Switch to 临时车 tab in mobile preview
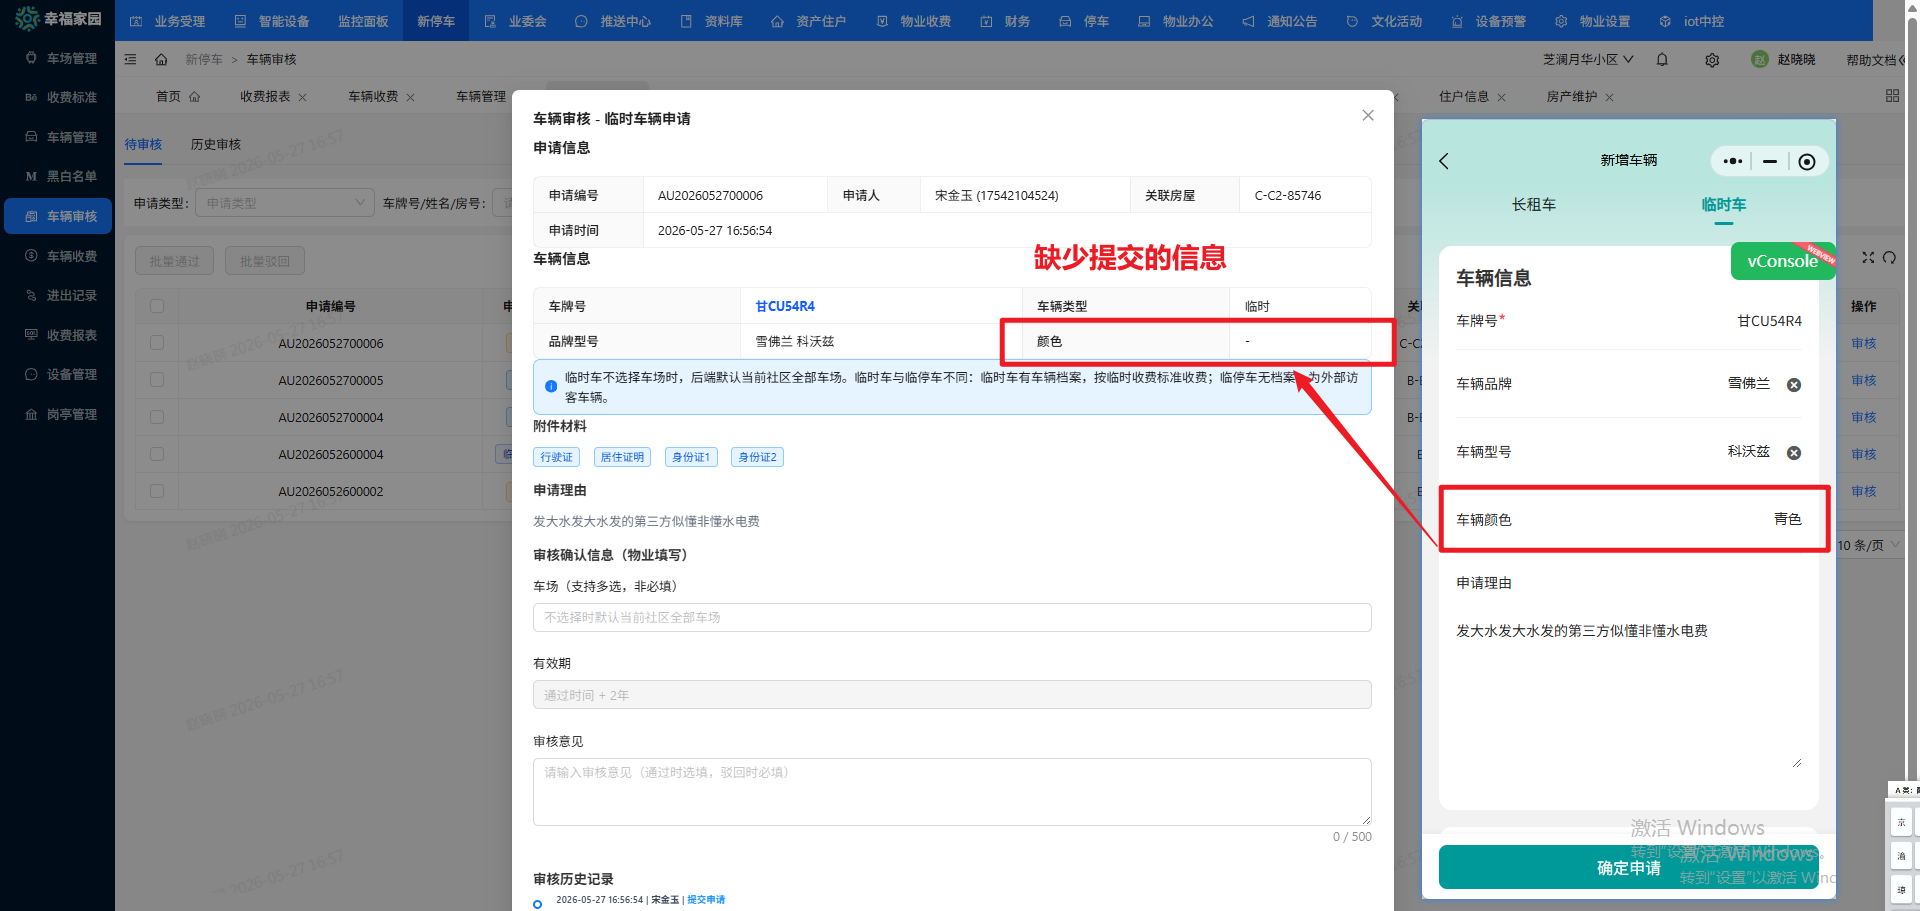This screenshot has width=1920, height=911. pyautogui.click(x=1724, y=205)
